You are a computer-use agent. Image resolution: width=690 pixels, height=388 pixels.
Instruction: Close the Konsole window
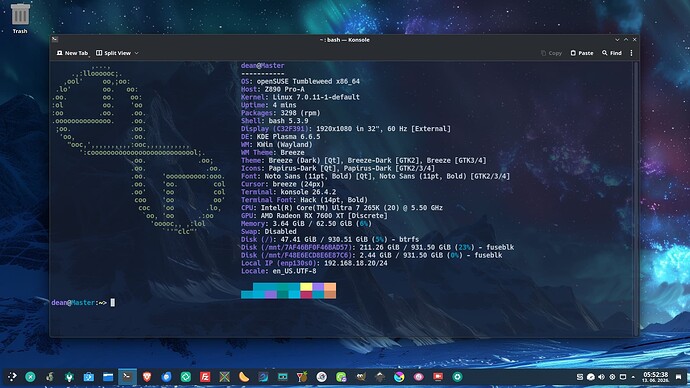(x=635, y=40)
